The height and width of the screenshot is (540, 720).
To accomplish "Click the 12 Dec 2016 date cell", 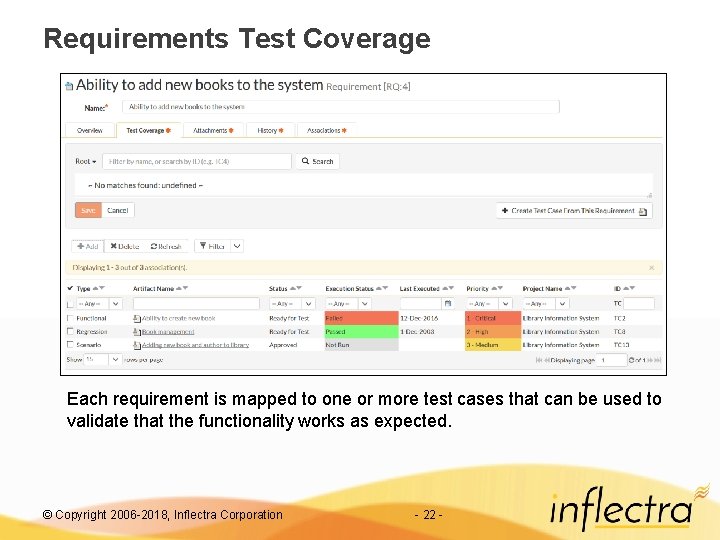I will tap(419, 318).
